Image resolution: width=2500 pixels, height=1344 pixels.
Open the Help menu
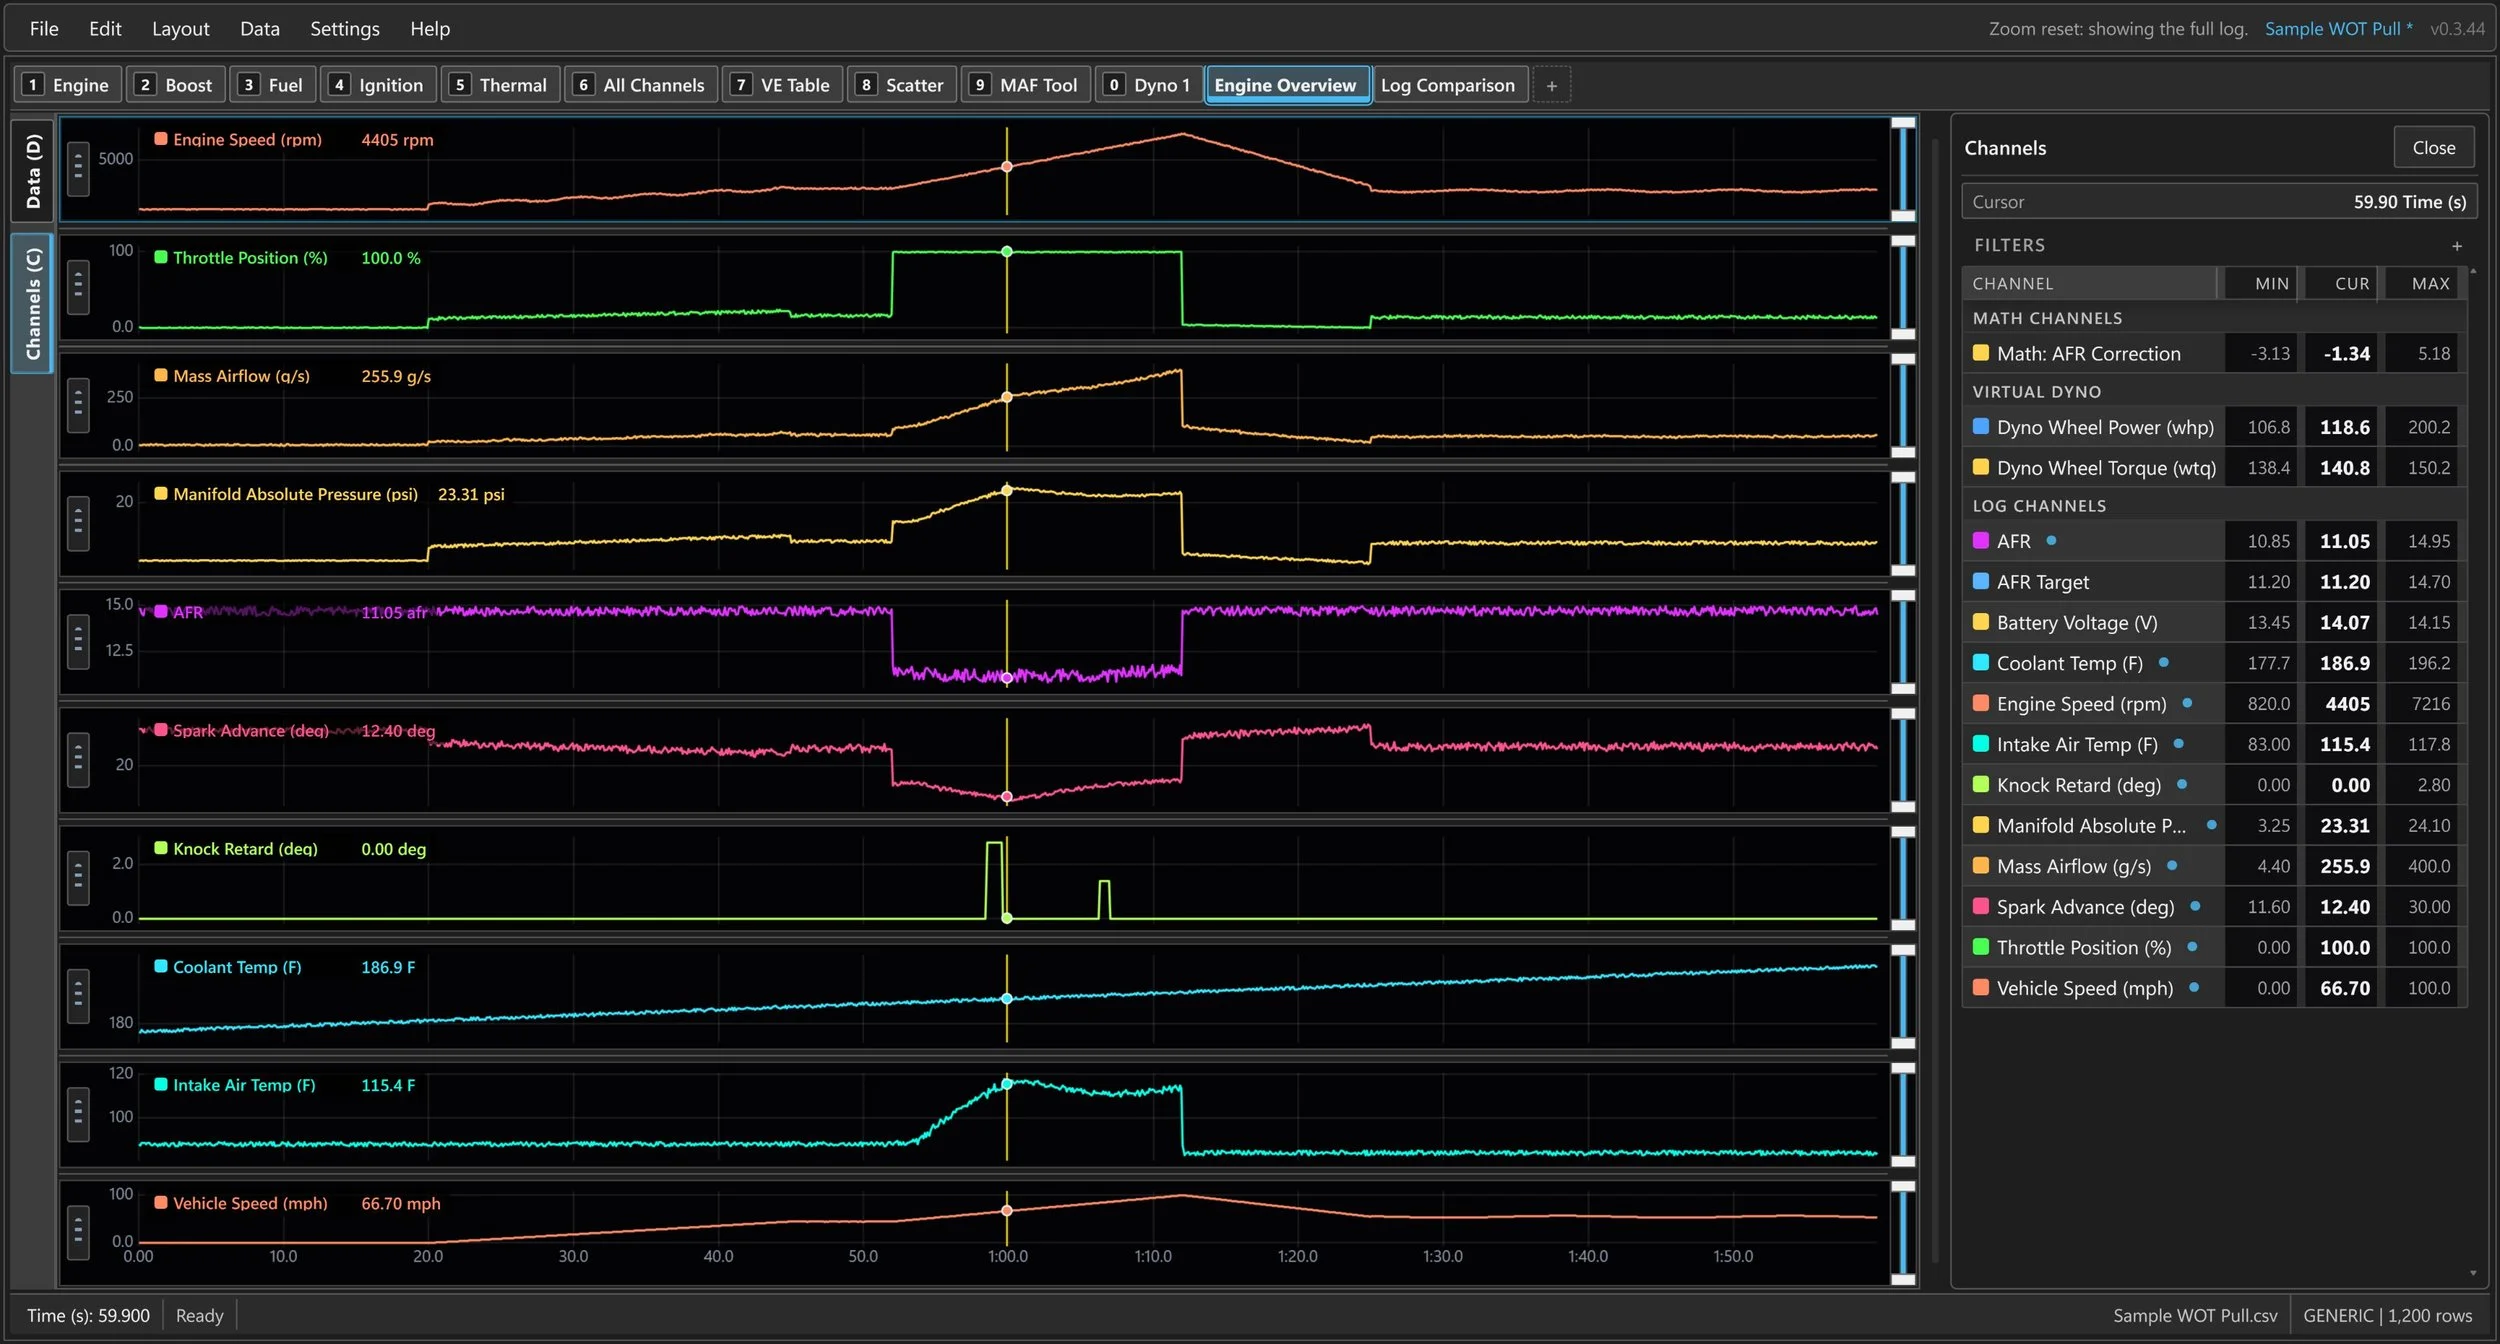pos(430,29)
